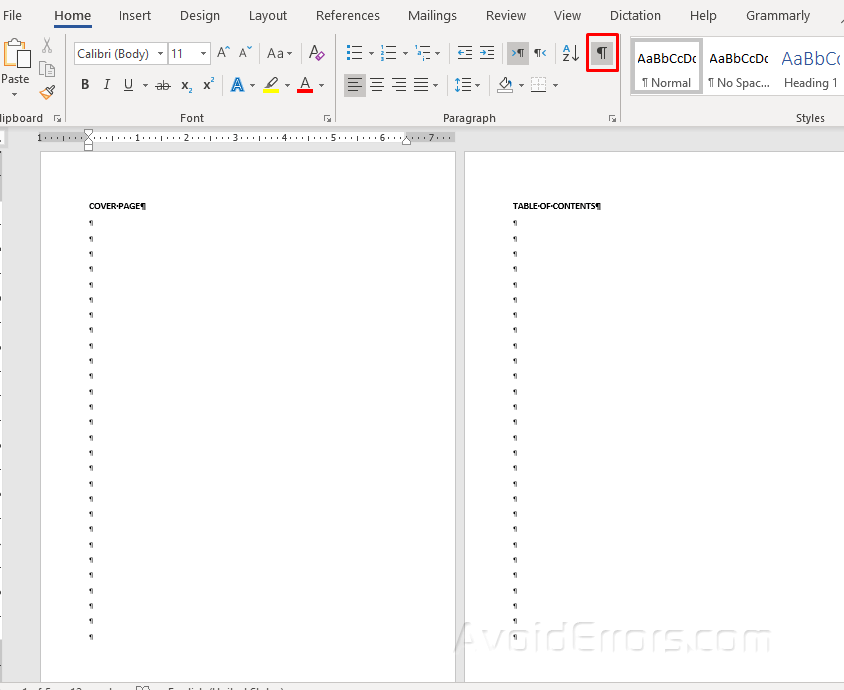The width and height of the screenshot is (844, 690).
Task: Click the Increase Indent icon
Action: click(x=487, y=53)
